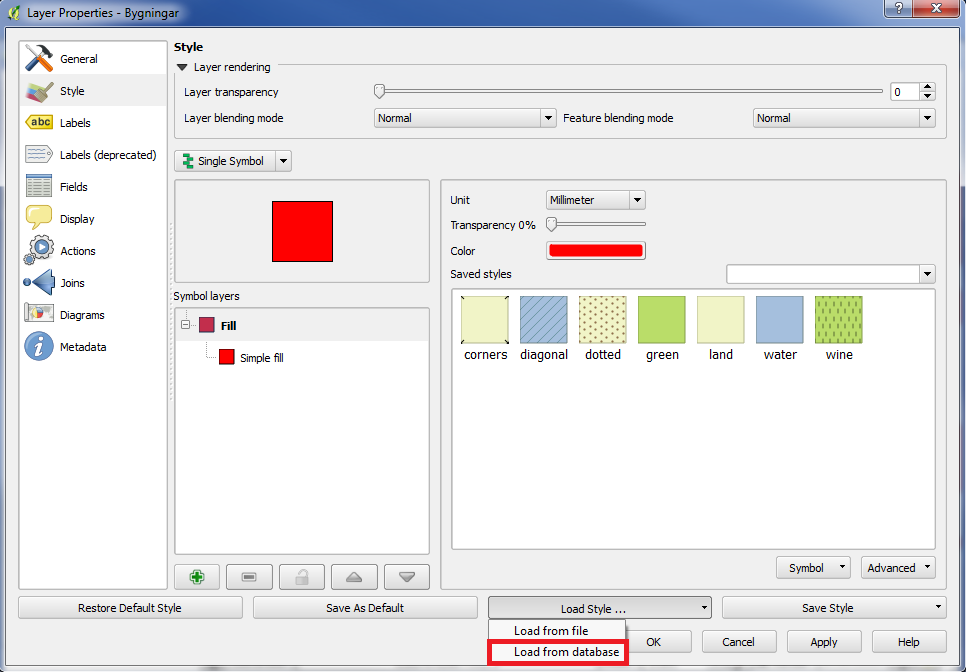Screen dimensions: 966x672
Task: Remove the selected symbol layer
Action: [x=249, y=577]
